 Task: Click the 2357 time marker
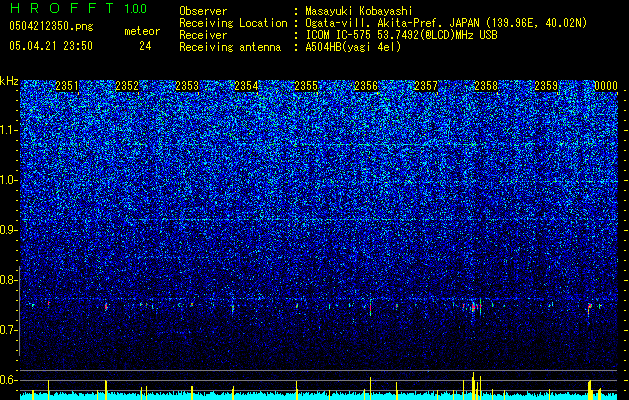(x=426, y=86)
